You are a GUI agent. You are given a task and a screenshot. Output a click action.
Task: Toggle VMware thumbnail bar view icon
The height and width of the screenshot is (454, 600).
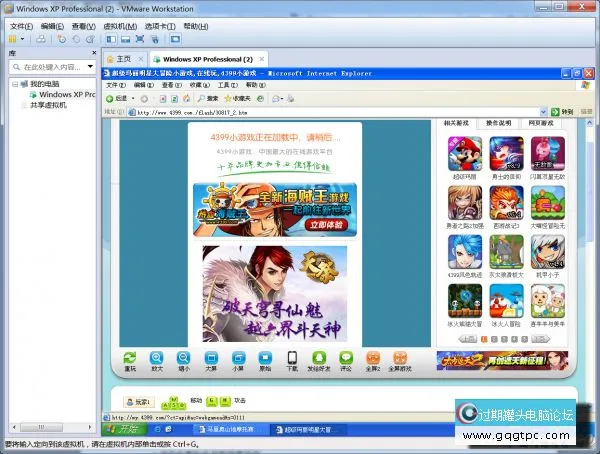(125, 39)
